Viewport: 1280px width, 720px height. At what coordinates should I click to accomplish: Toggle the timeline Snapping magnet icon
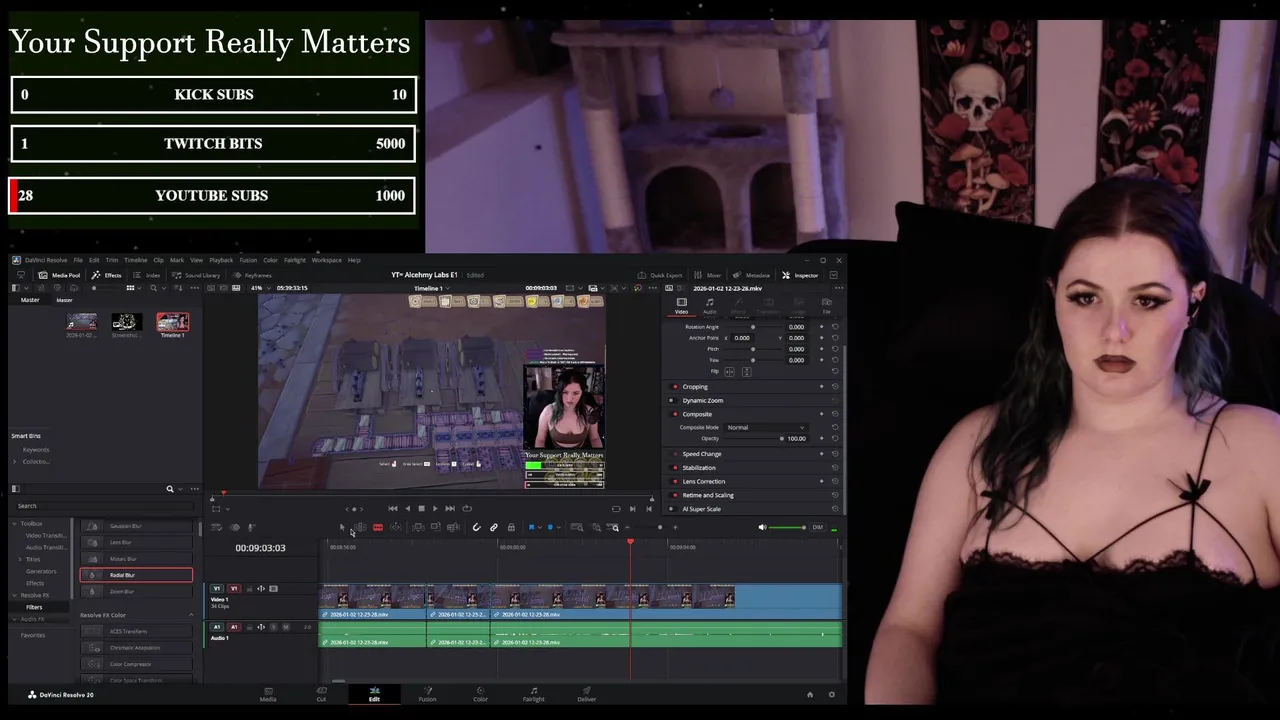tap(476, 527)
